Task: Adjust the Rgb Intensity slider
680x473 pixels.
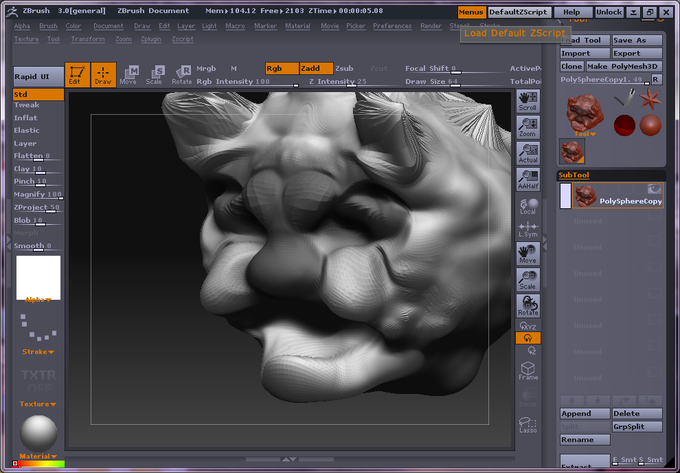Action: (247, 82)
